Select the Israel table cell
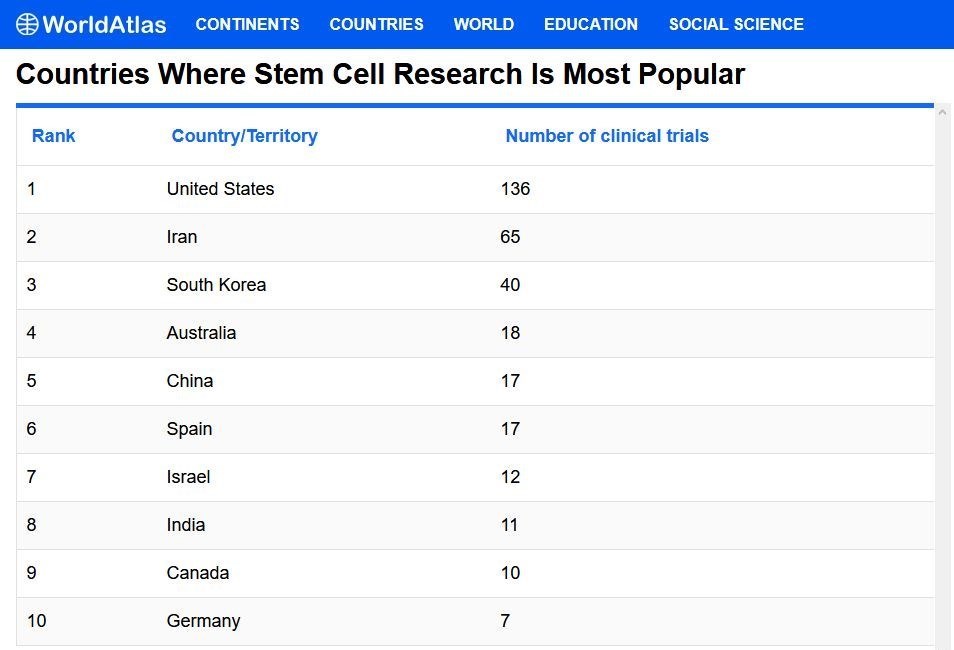Screen dimensions: 954x650 click(188, 477)
